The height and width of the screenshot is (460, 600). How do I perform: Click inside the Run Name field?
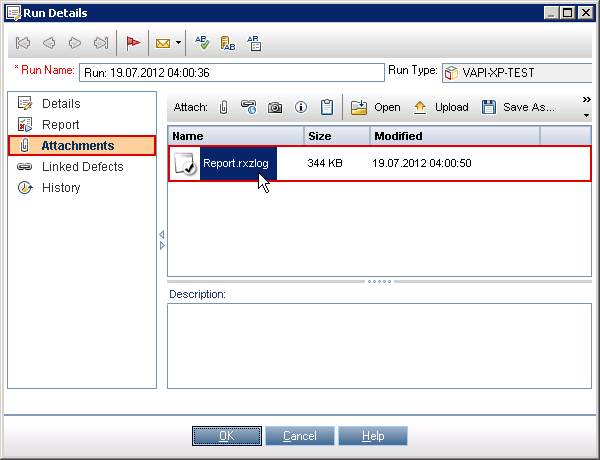[232, 72]
